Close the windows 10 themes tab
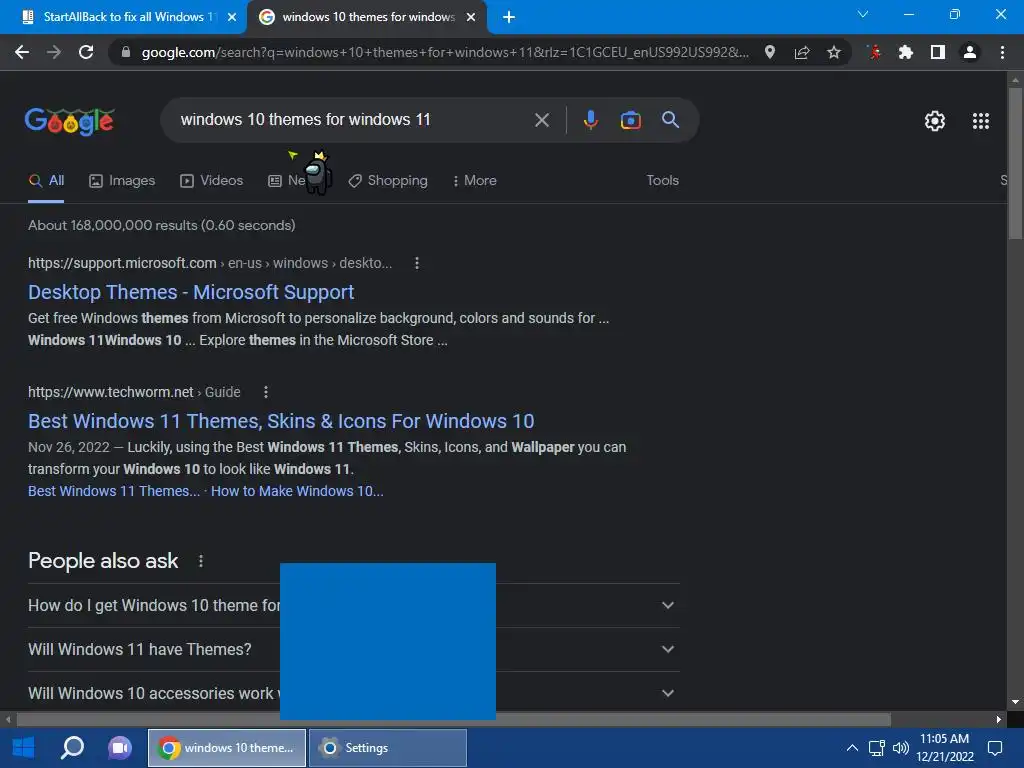 pos(471,17)
